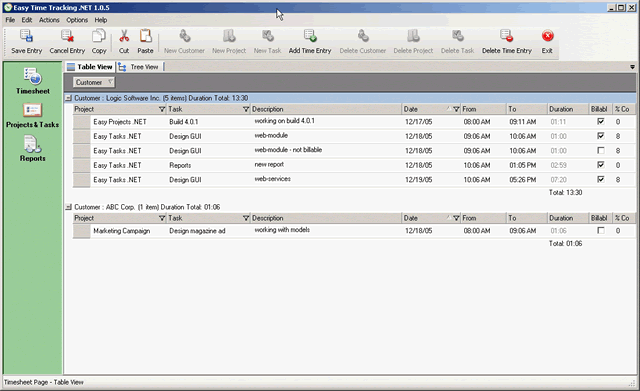640x391 pixels.
Task: Click the Delete Customer toolbar icon
Action: pos(363,36)
